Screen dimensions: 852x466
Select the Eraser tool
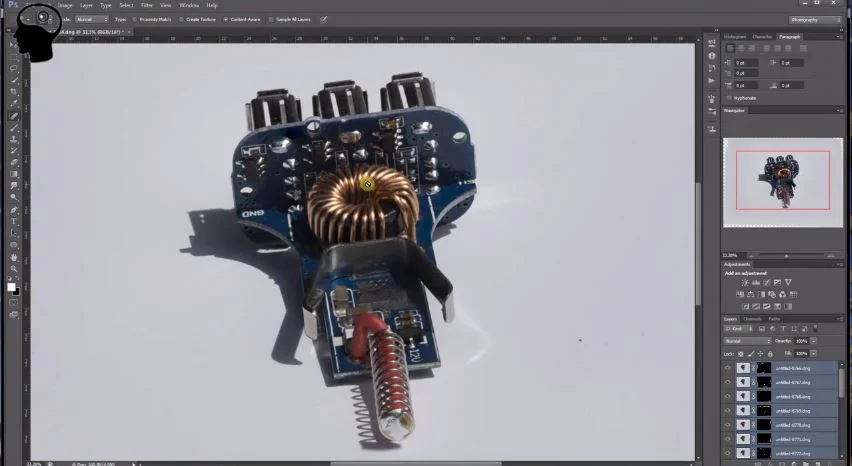14,162
